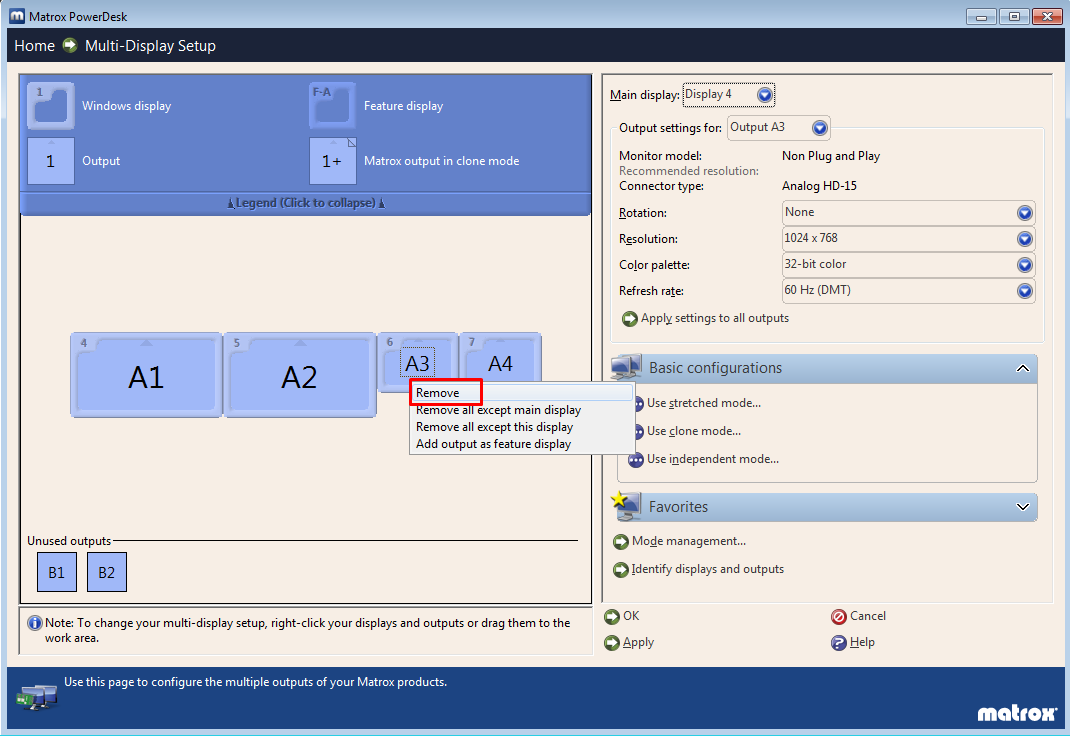Click the Matrox logo in the corner
The height and width of the screenshot is (736, 1070).
pyautogui.click(x=1016, y=713)
